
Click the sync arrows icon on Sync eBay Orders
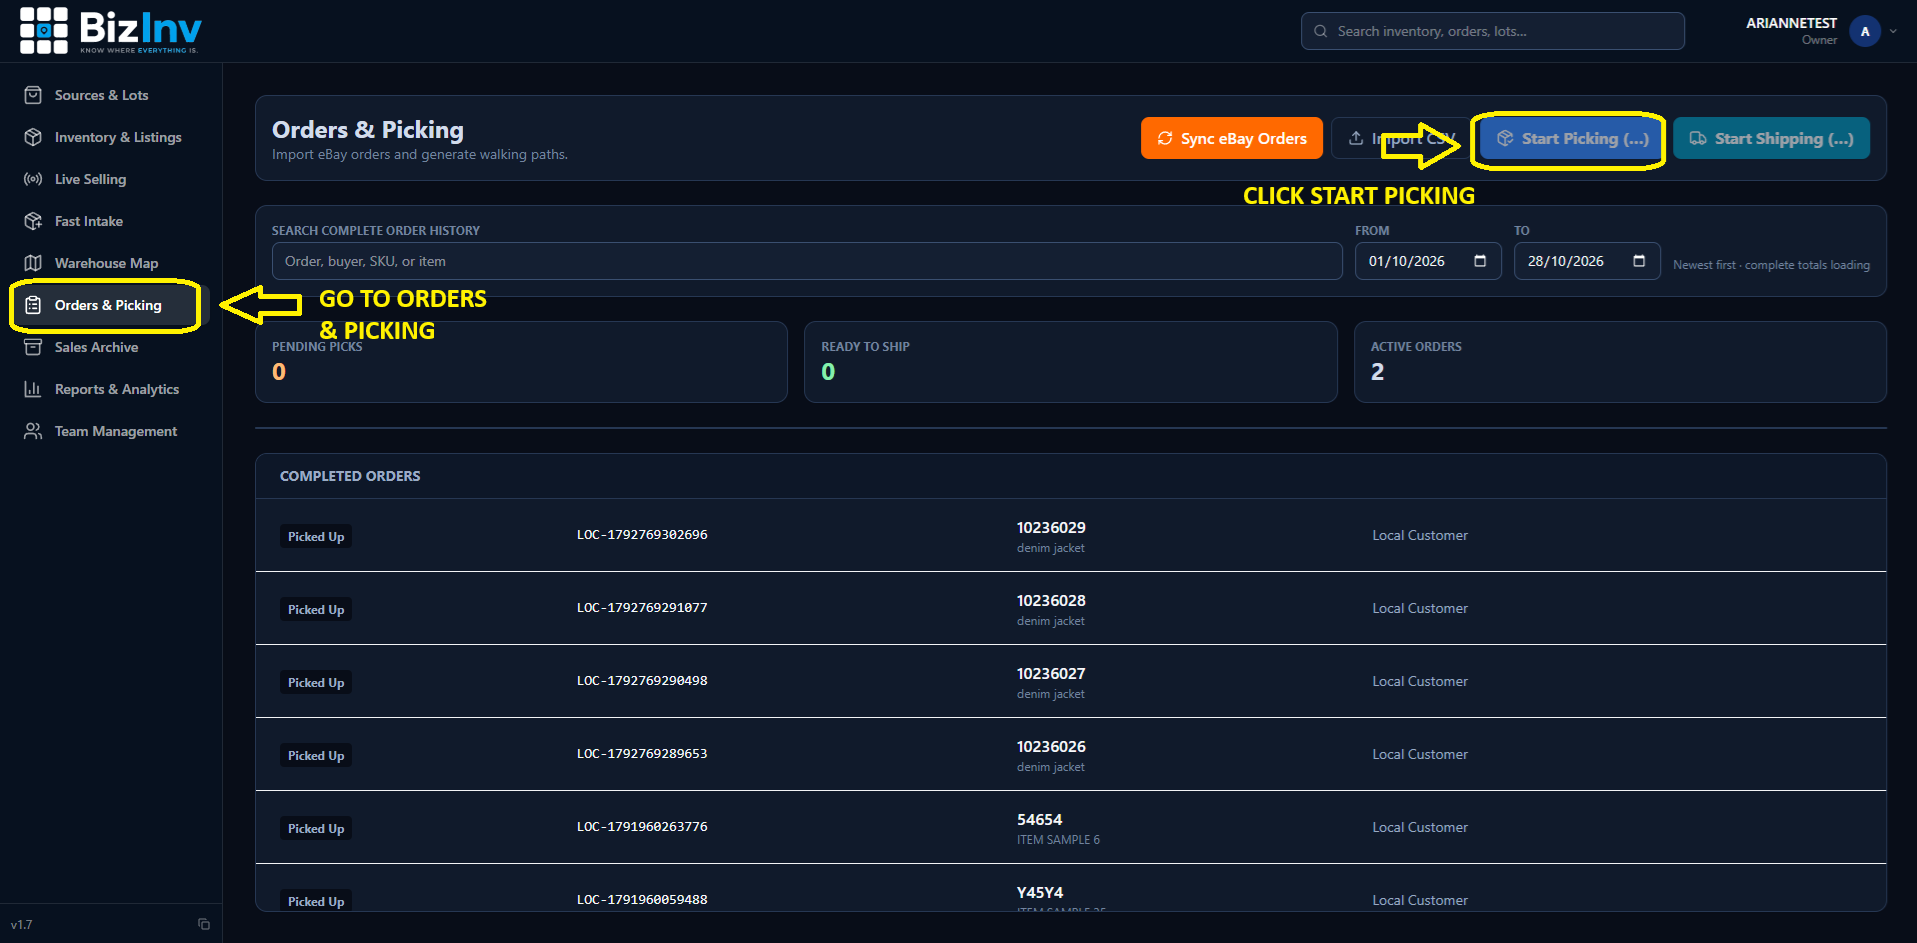coord(1165,138)
